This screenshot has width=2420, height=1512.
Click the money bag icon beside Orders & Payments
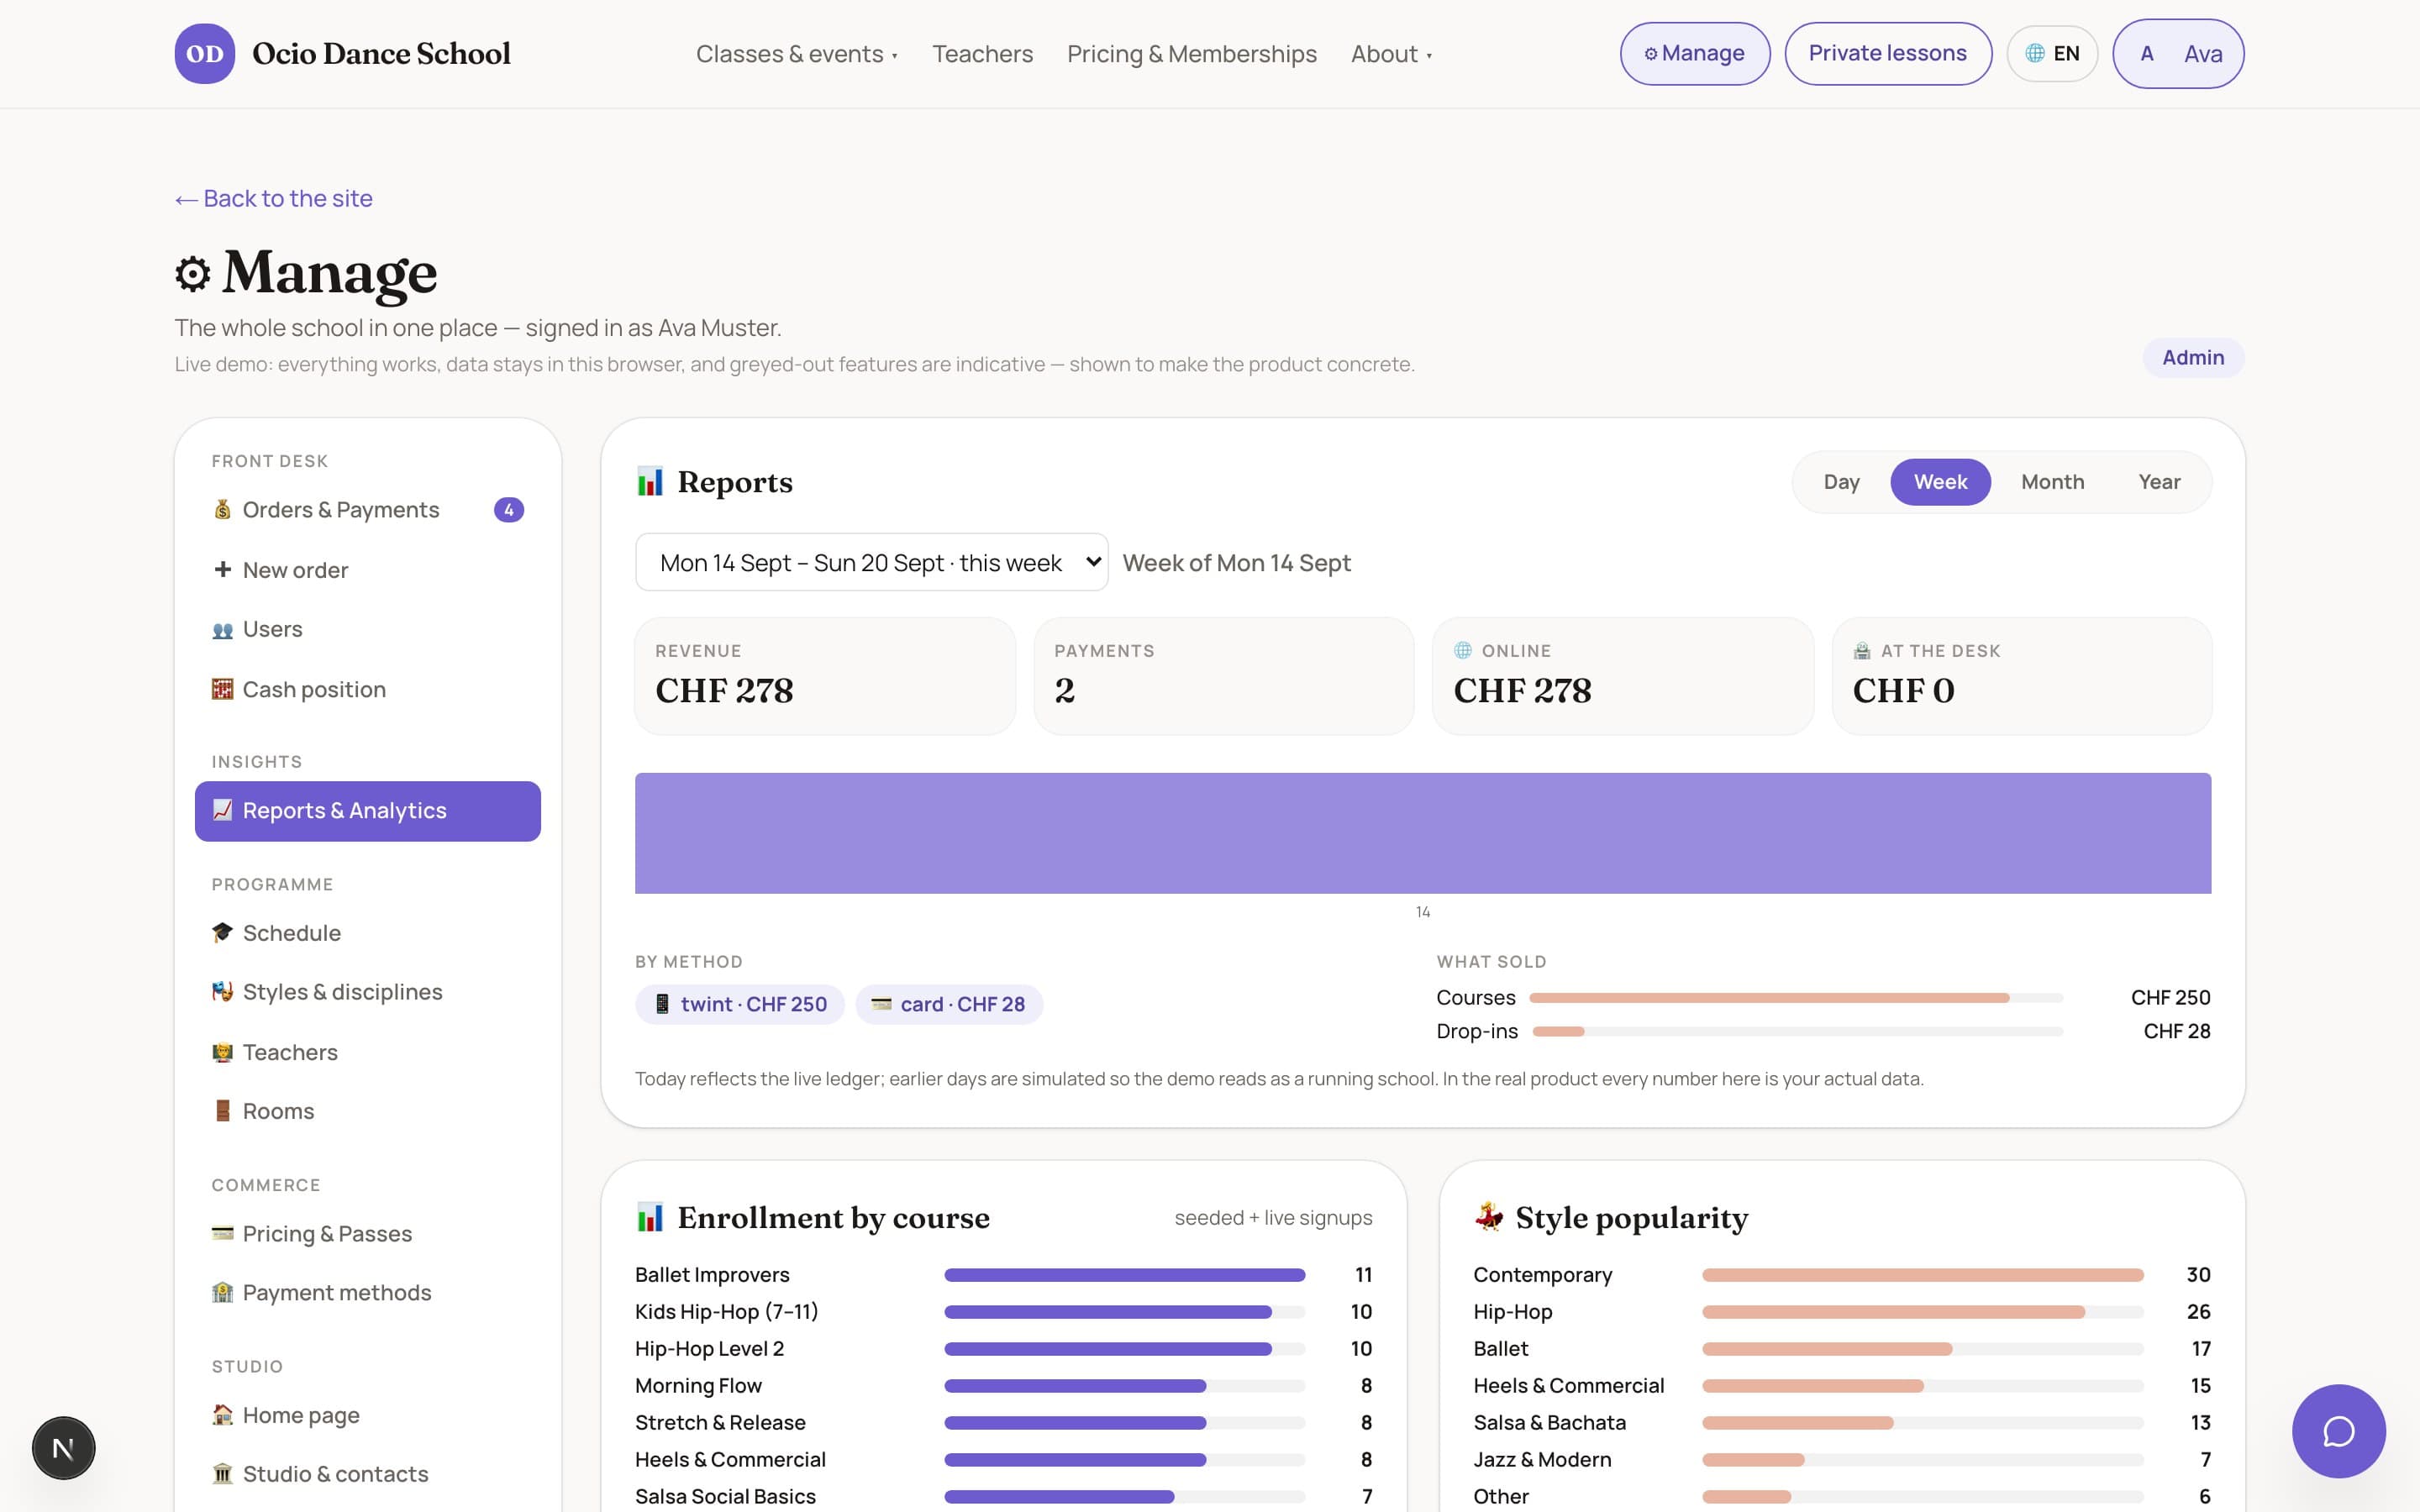[x=222, y=510]
